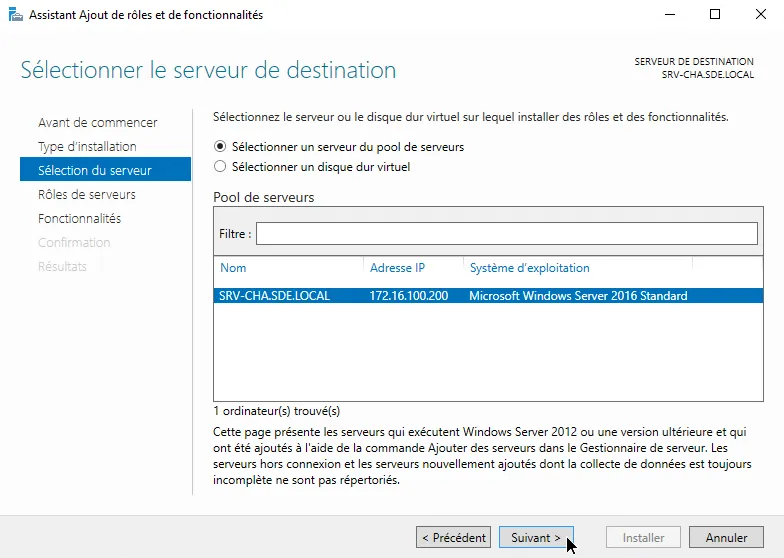Minimize the wizard window
This screenshot has height=558, width=784.
tap(668, 14)
